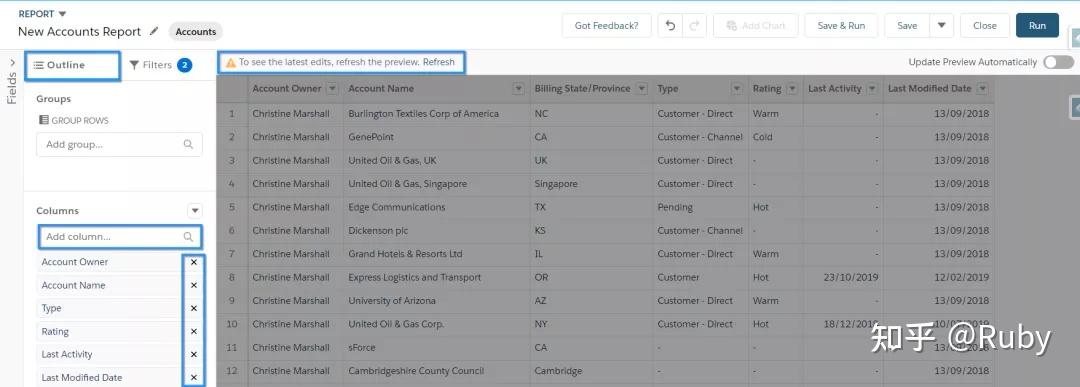Click the Refresh preview link

(x=439, y=62)
